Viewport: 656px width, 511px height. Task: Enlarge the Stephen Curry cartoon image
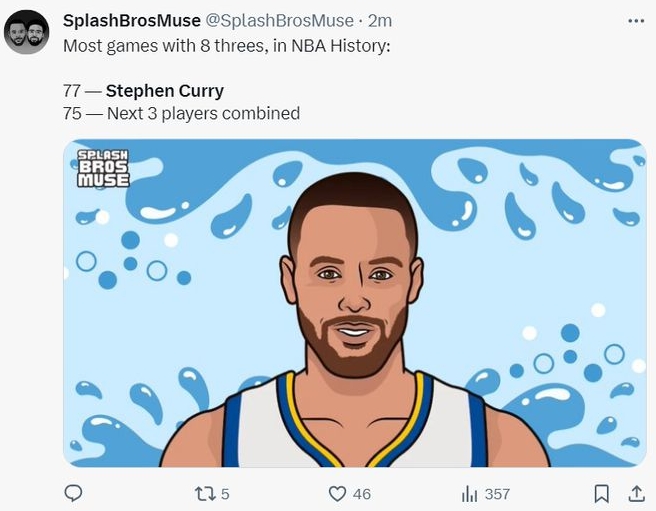(x=354, y=302)
